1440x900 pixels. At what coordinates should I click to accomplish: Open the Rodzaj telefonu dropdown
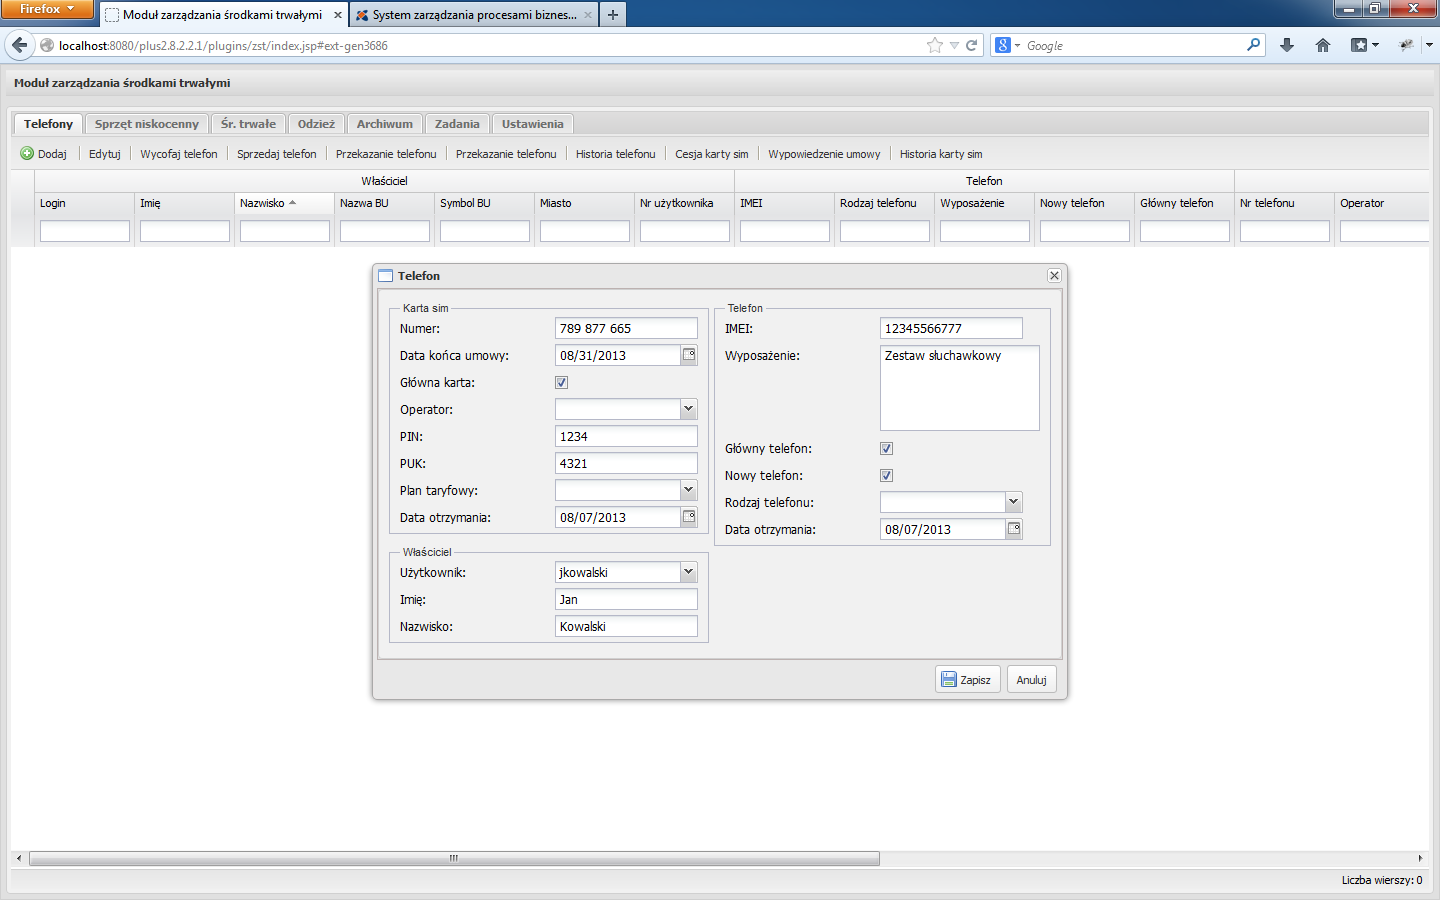tap(1013, 502)
